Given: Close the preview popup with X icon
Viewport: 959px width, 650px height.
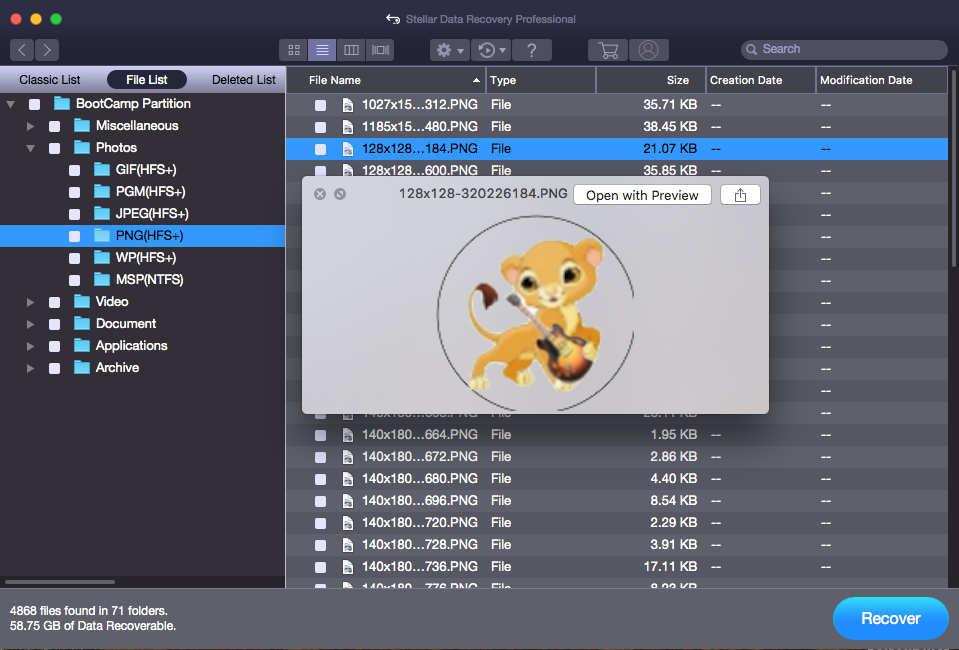Looking at the screenshot, I should tap(320, 194).
